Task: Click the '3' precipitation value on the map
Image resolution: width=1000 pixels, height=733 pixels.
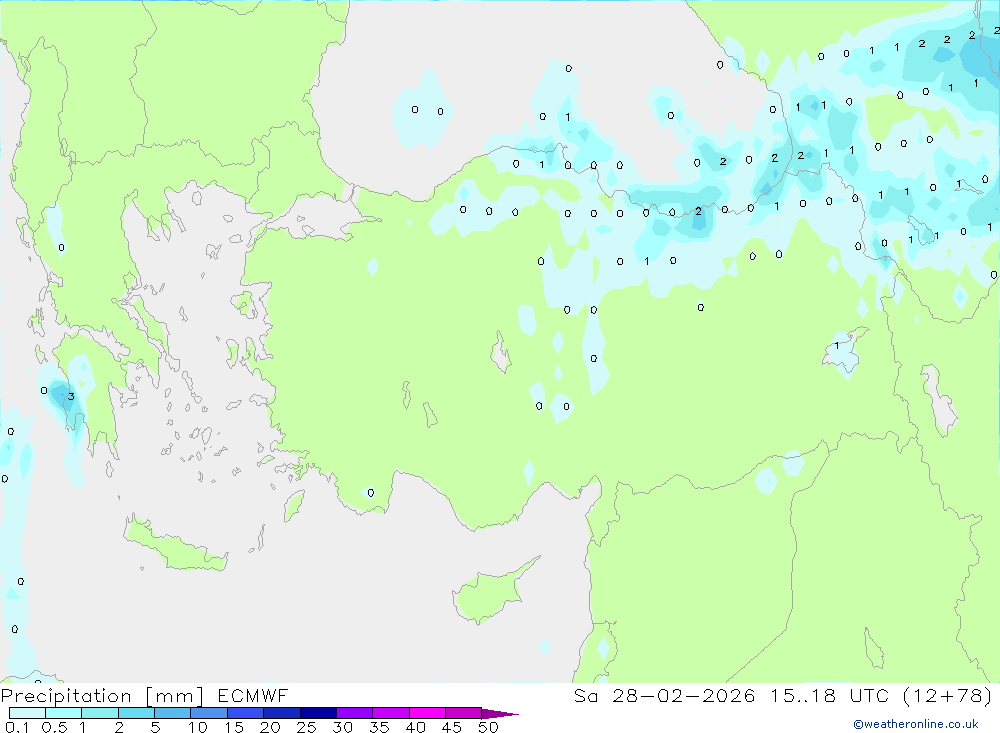Action: point(71,397)
